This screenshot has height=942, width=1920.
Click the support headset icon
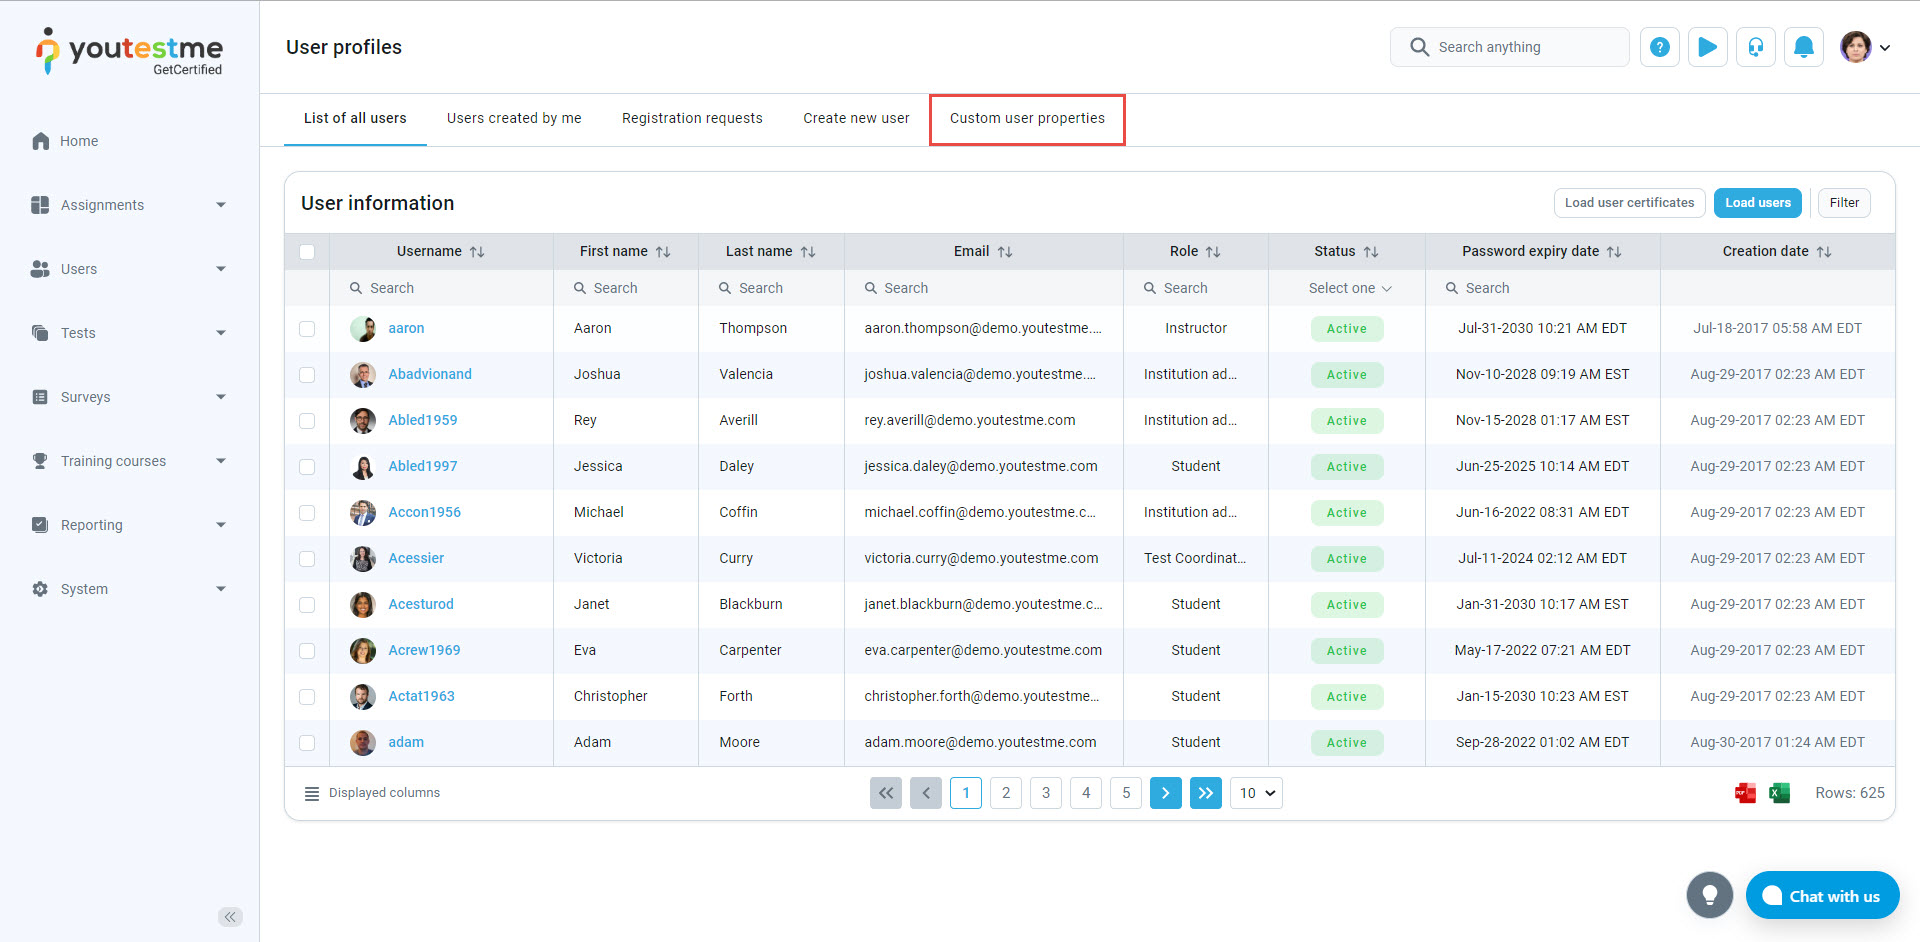pos(1755,47)
